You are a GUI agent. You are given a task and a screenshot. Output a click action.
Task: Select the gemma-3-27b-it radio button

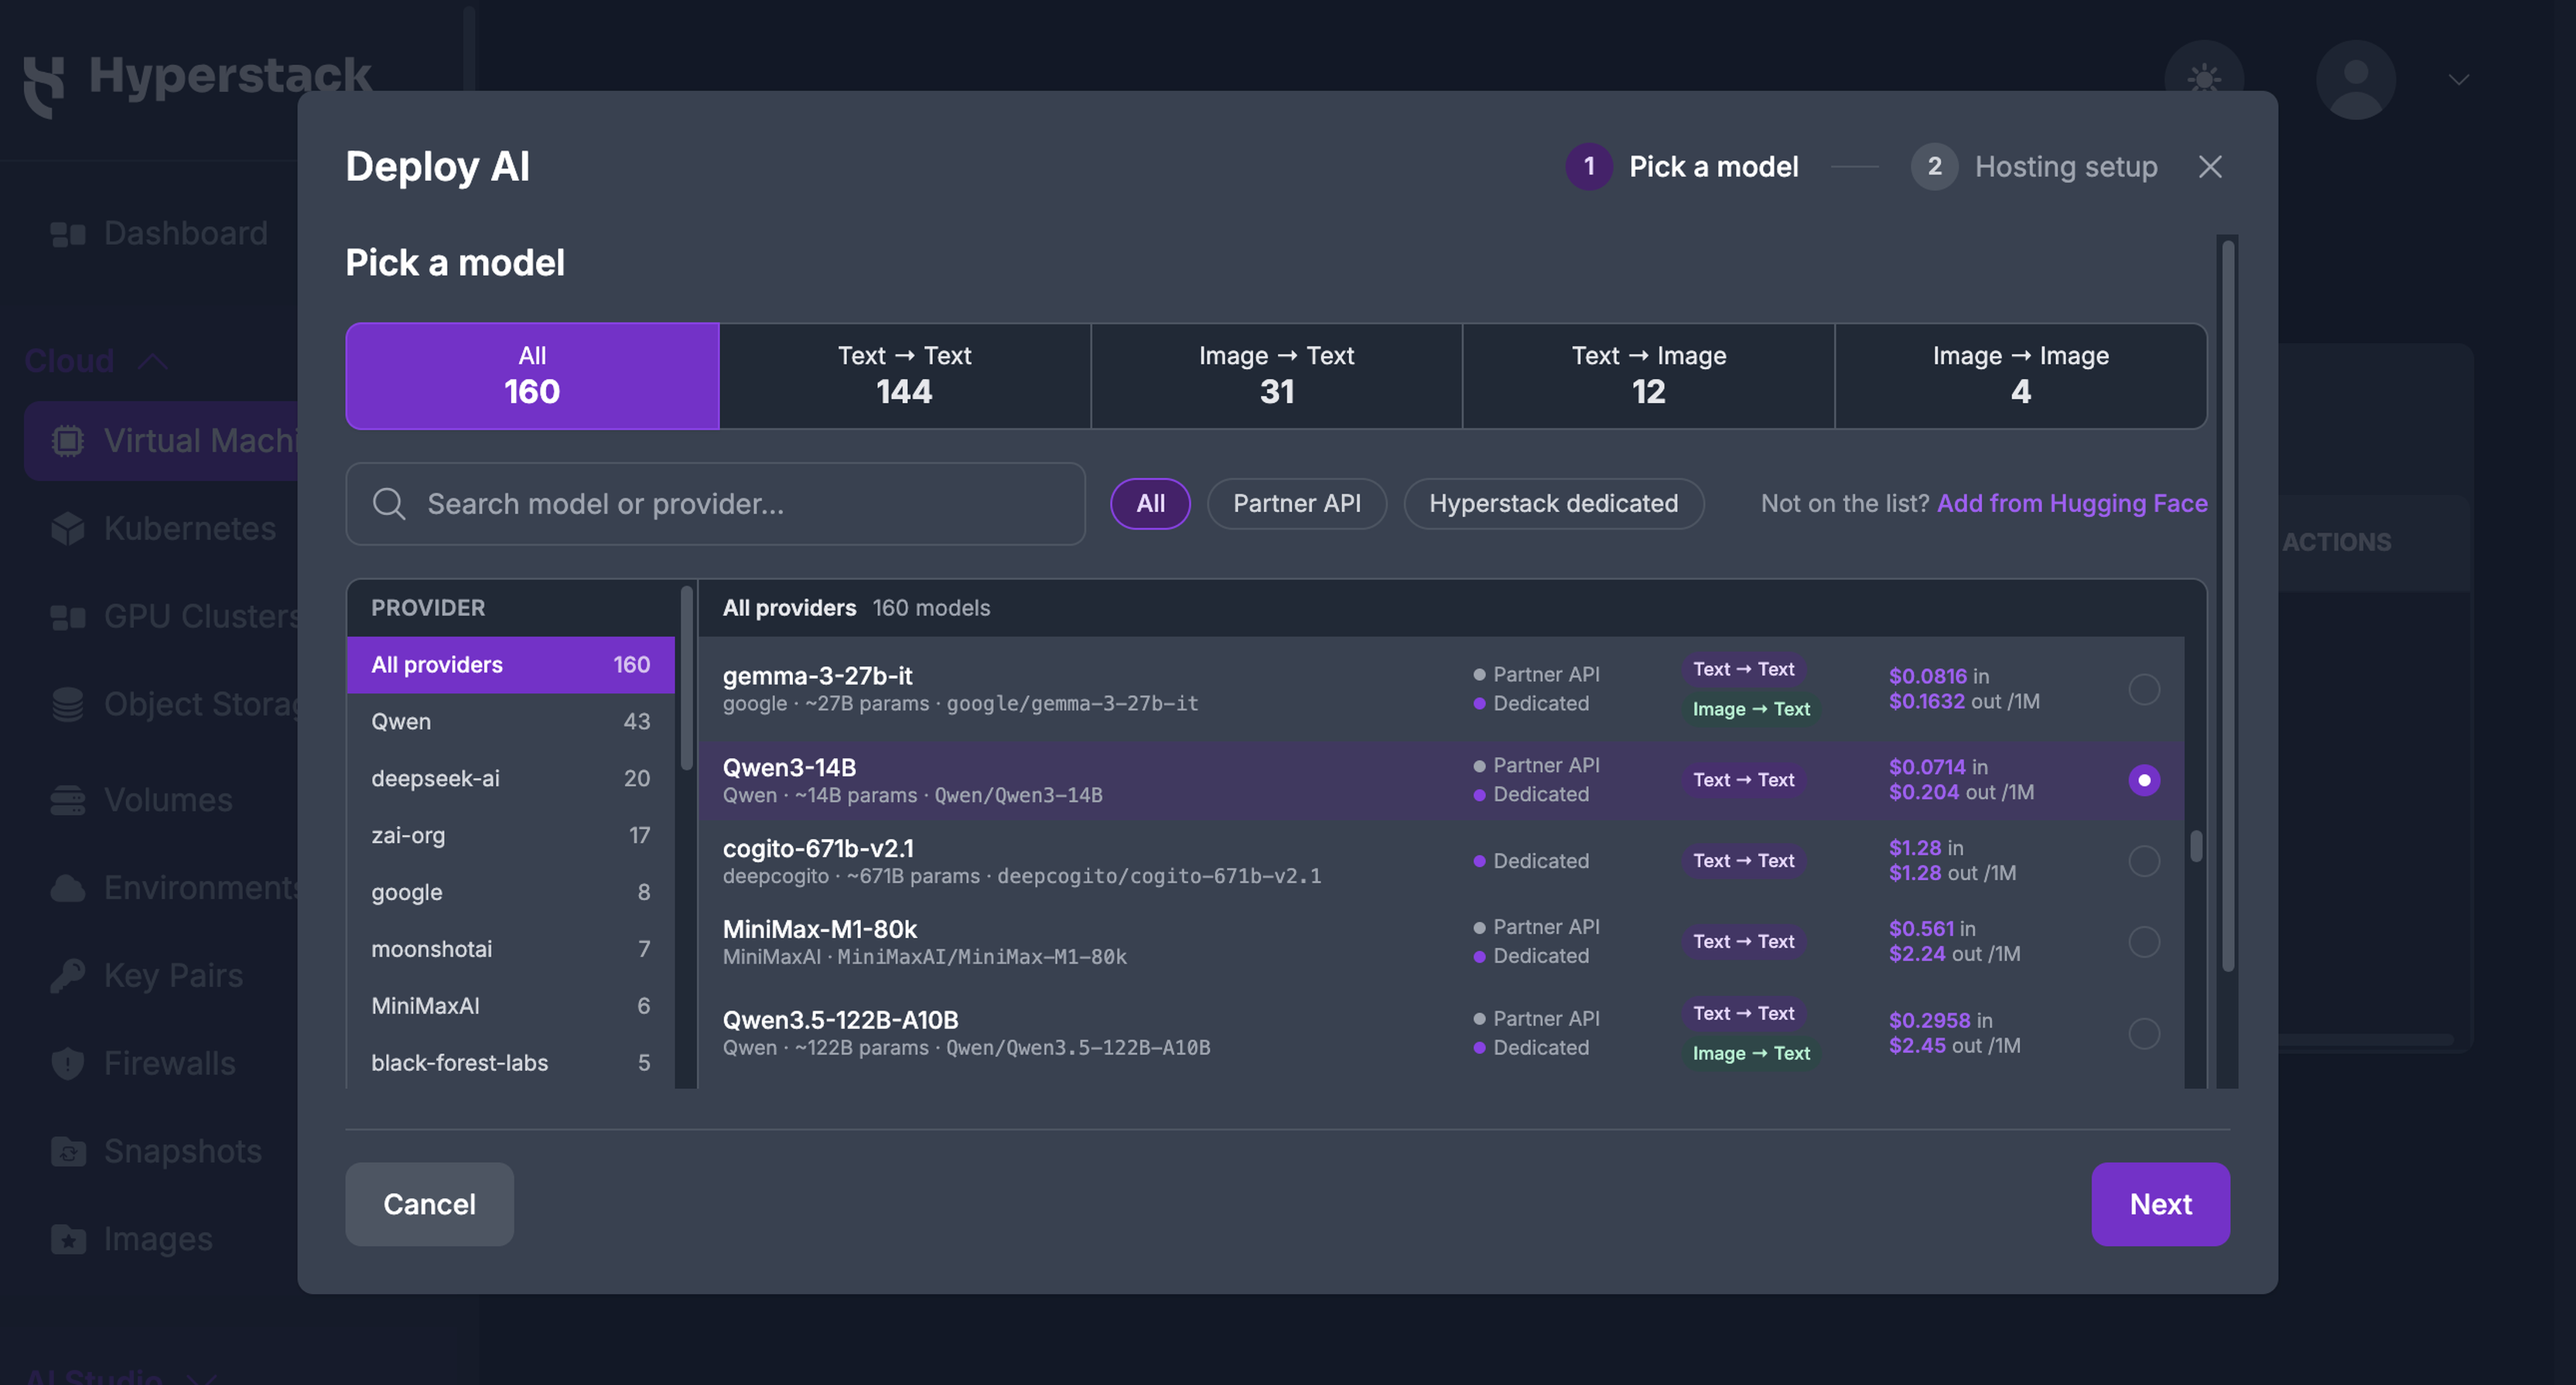(2144, 689)
